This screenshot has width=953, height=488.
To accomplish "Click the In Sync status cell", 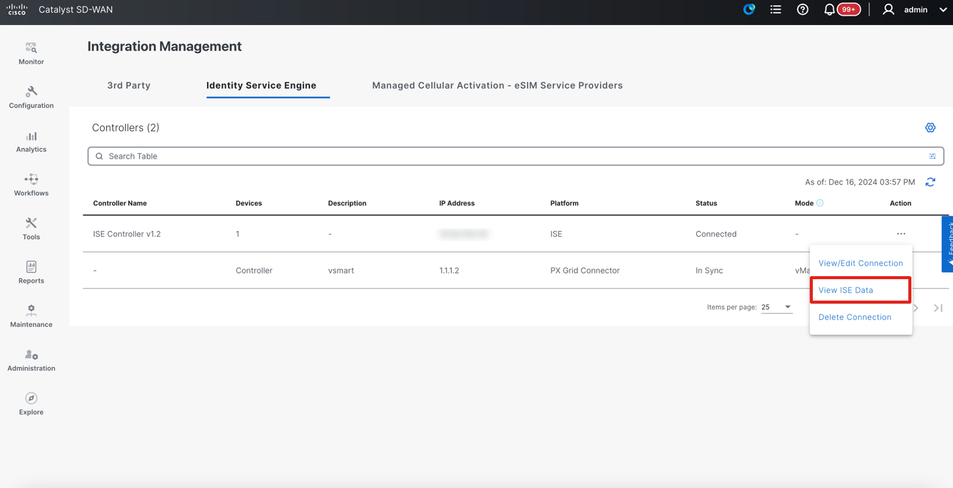I will 709,270.
